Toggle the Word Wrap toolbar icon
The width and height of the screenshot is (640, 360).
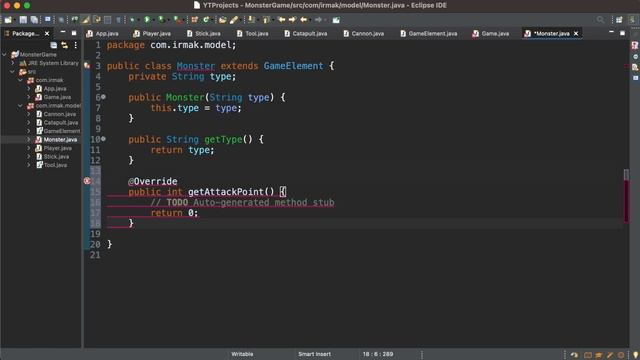click(x=97, y=20)
